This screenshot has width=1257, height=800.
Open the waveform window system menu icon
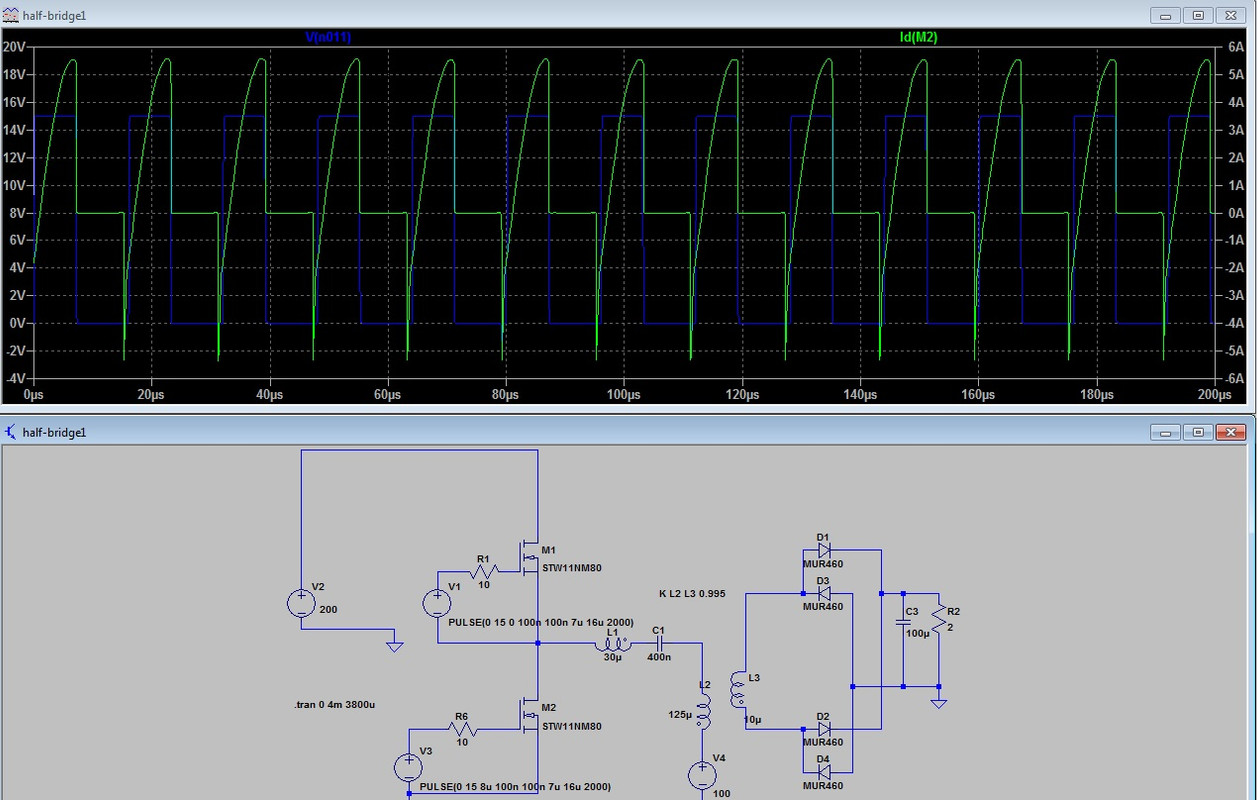point(11,15)
